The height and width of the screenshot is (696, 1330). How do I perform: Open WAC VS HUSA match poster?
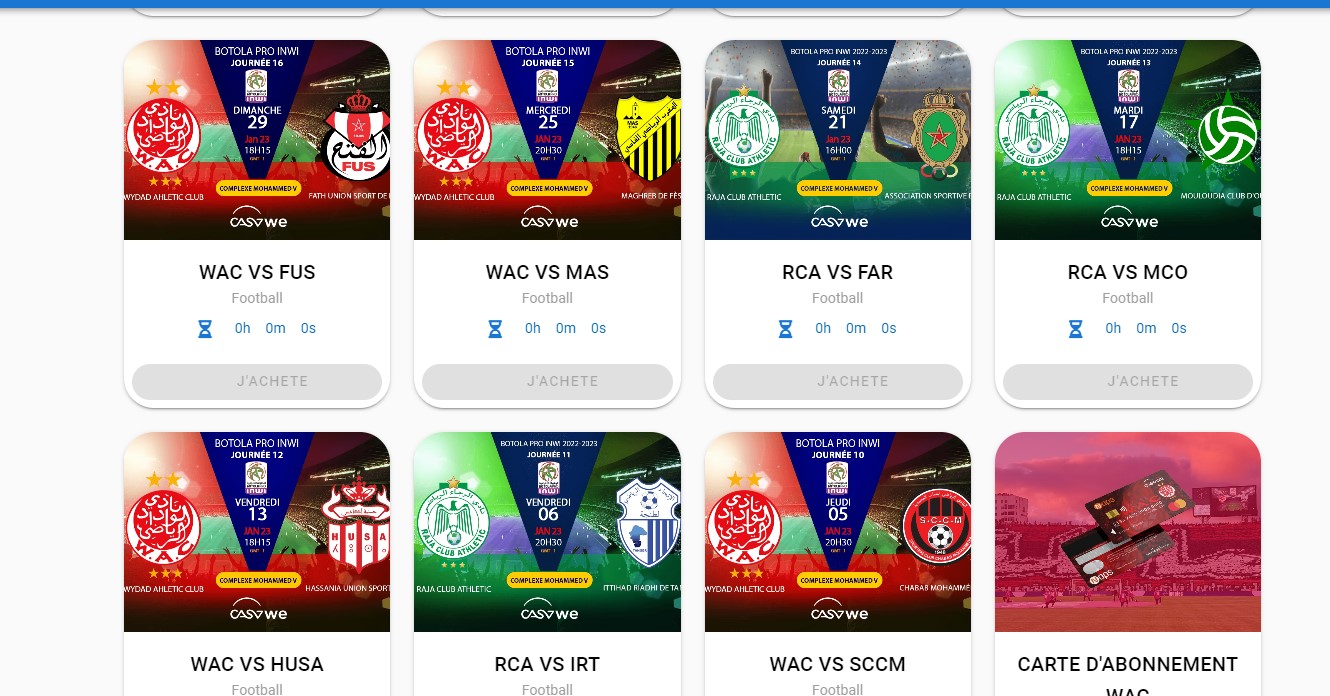(x=257, y=532)
